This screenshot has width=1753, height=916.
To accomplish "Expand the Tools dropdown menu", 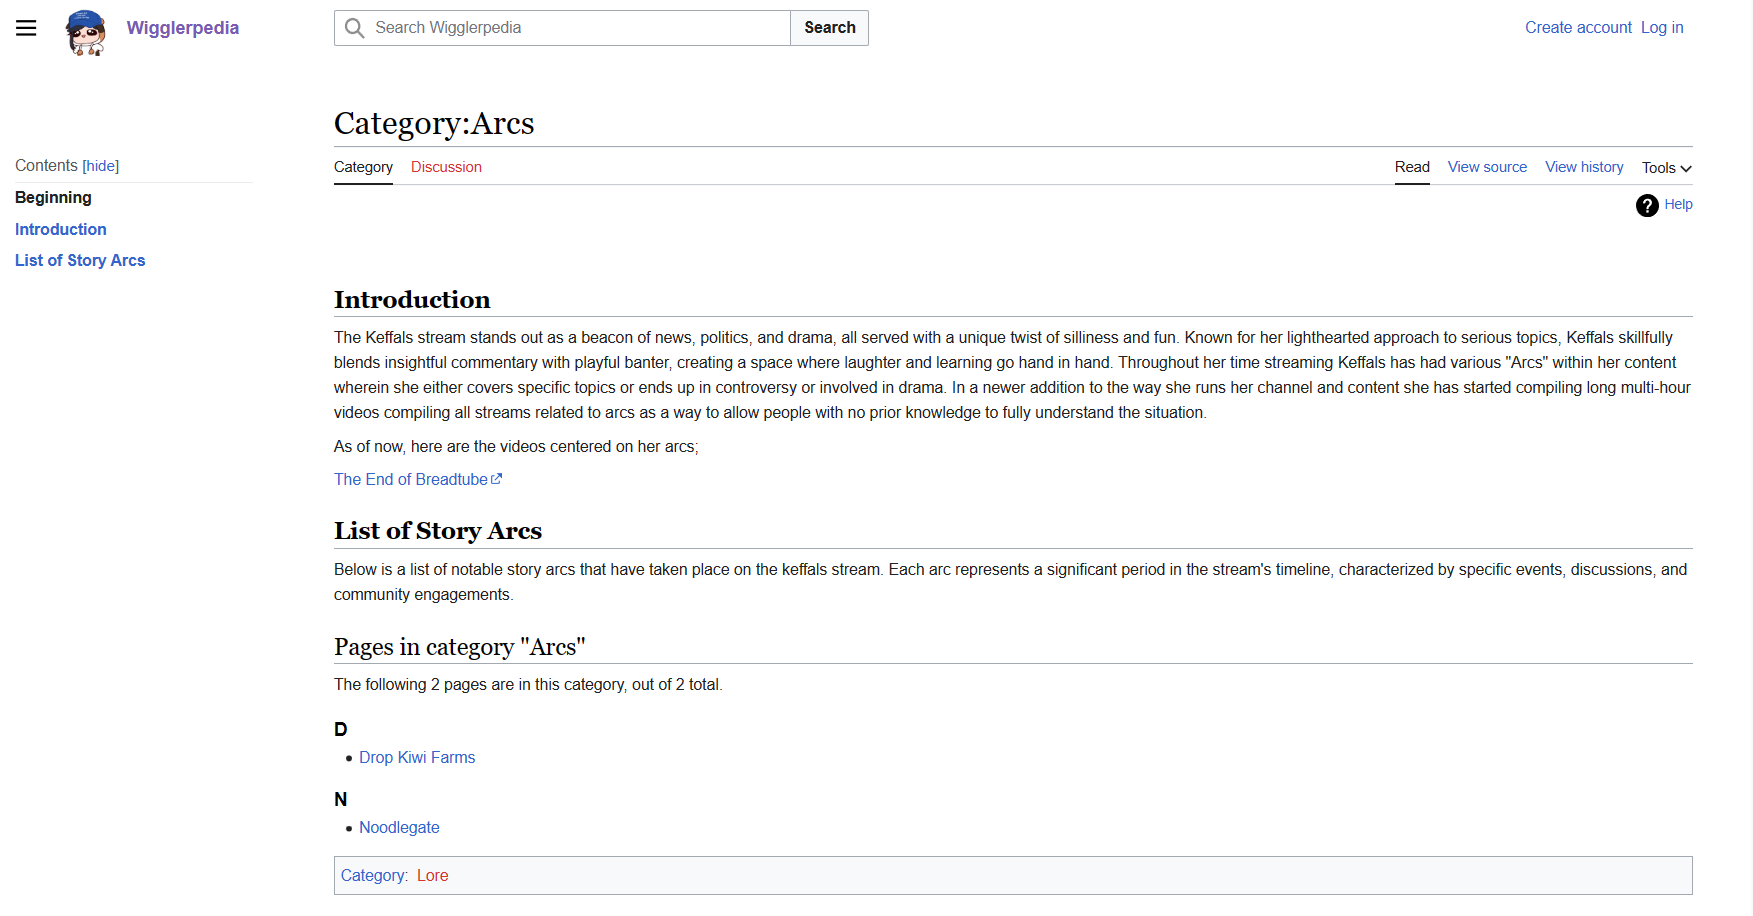I will coord(1666,168).
